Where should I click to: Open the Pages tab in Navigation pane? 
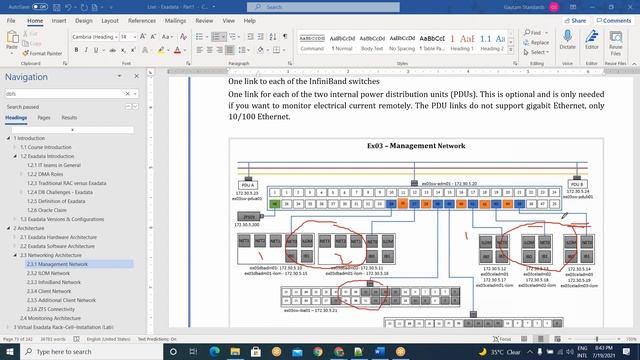click(x=44, y=118)
